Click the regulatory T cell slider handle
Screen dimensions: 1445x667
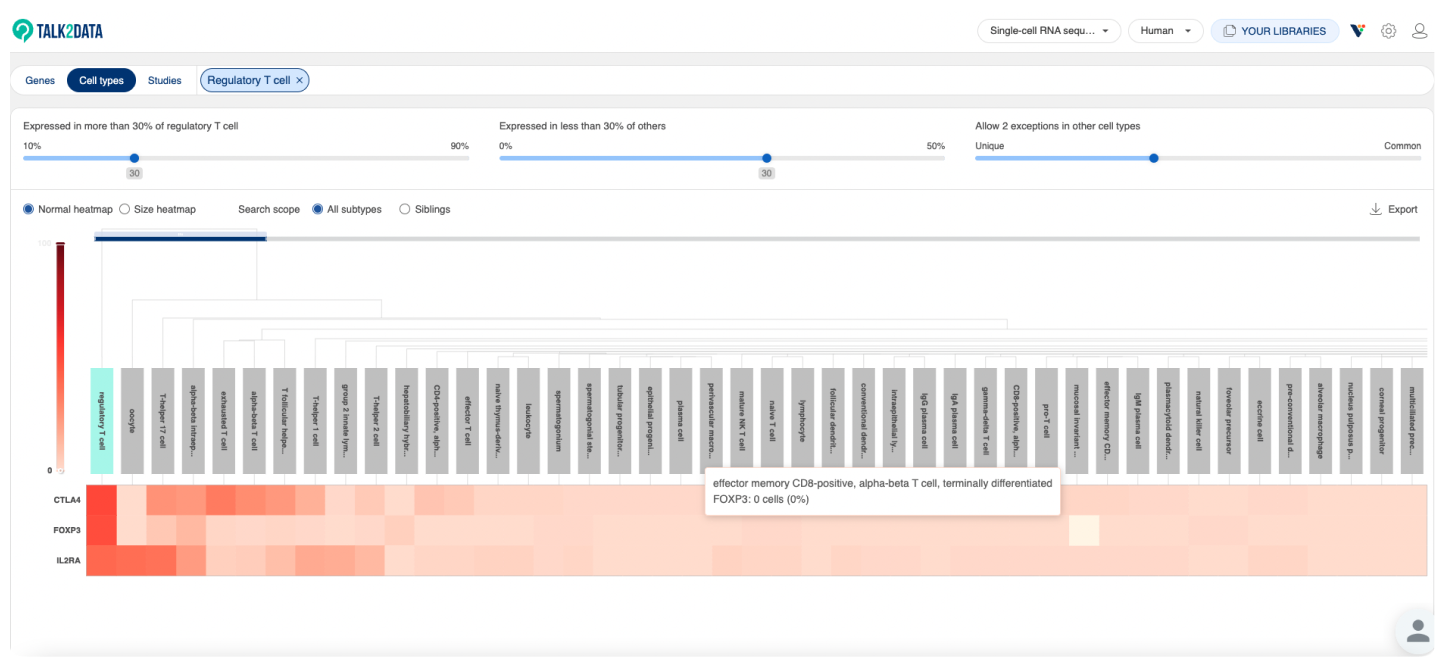click(134, 158)
